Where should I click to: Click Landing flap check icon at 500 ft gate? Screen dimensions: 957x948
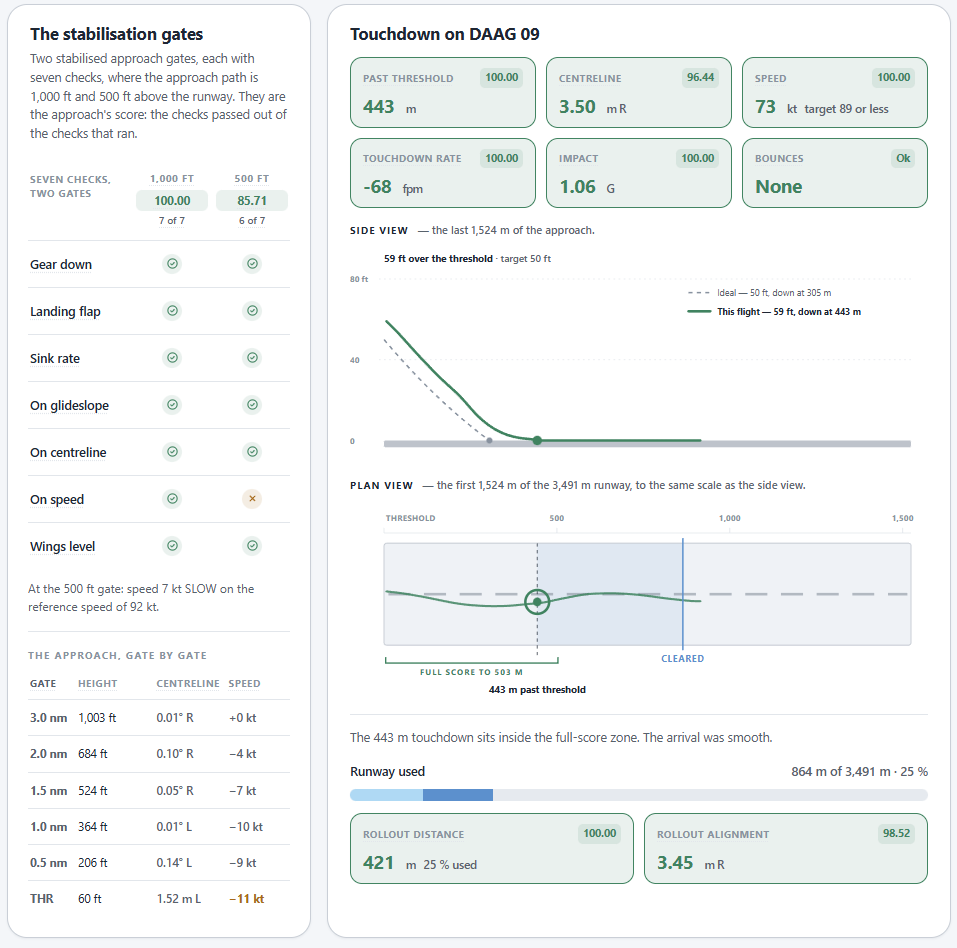click(x=252, y=311)
